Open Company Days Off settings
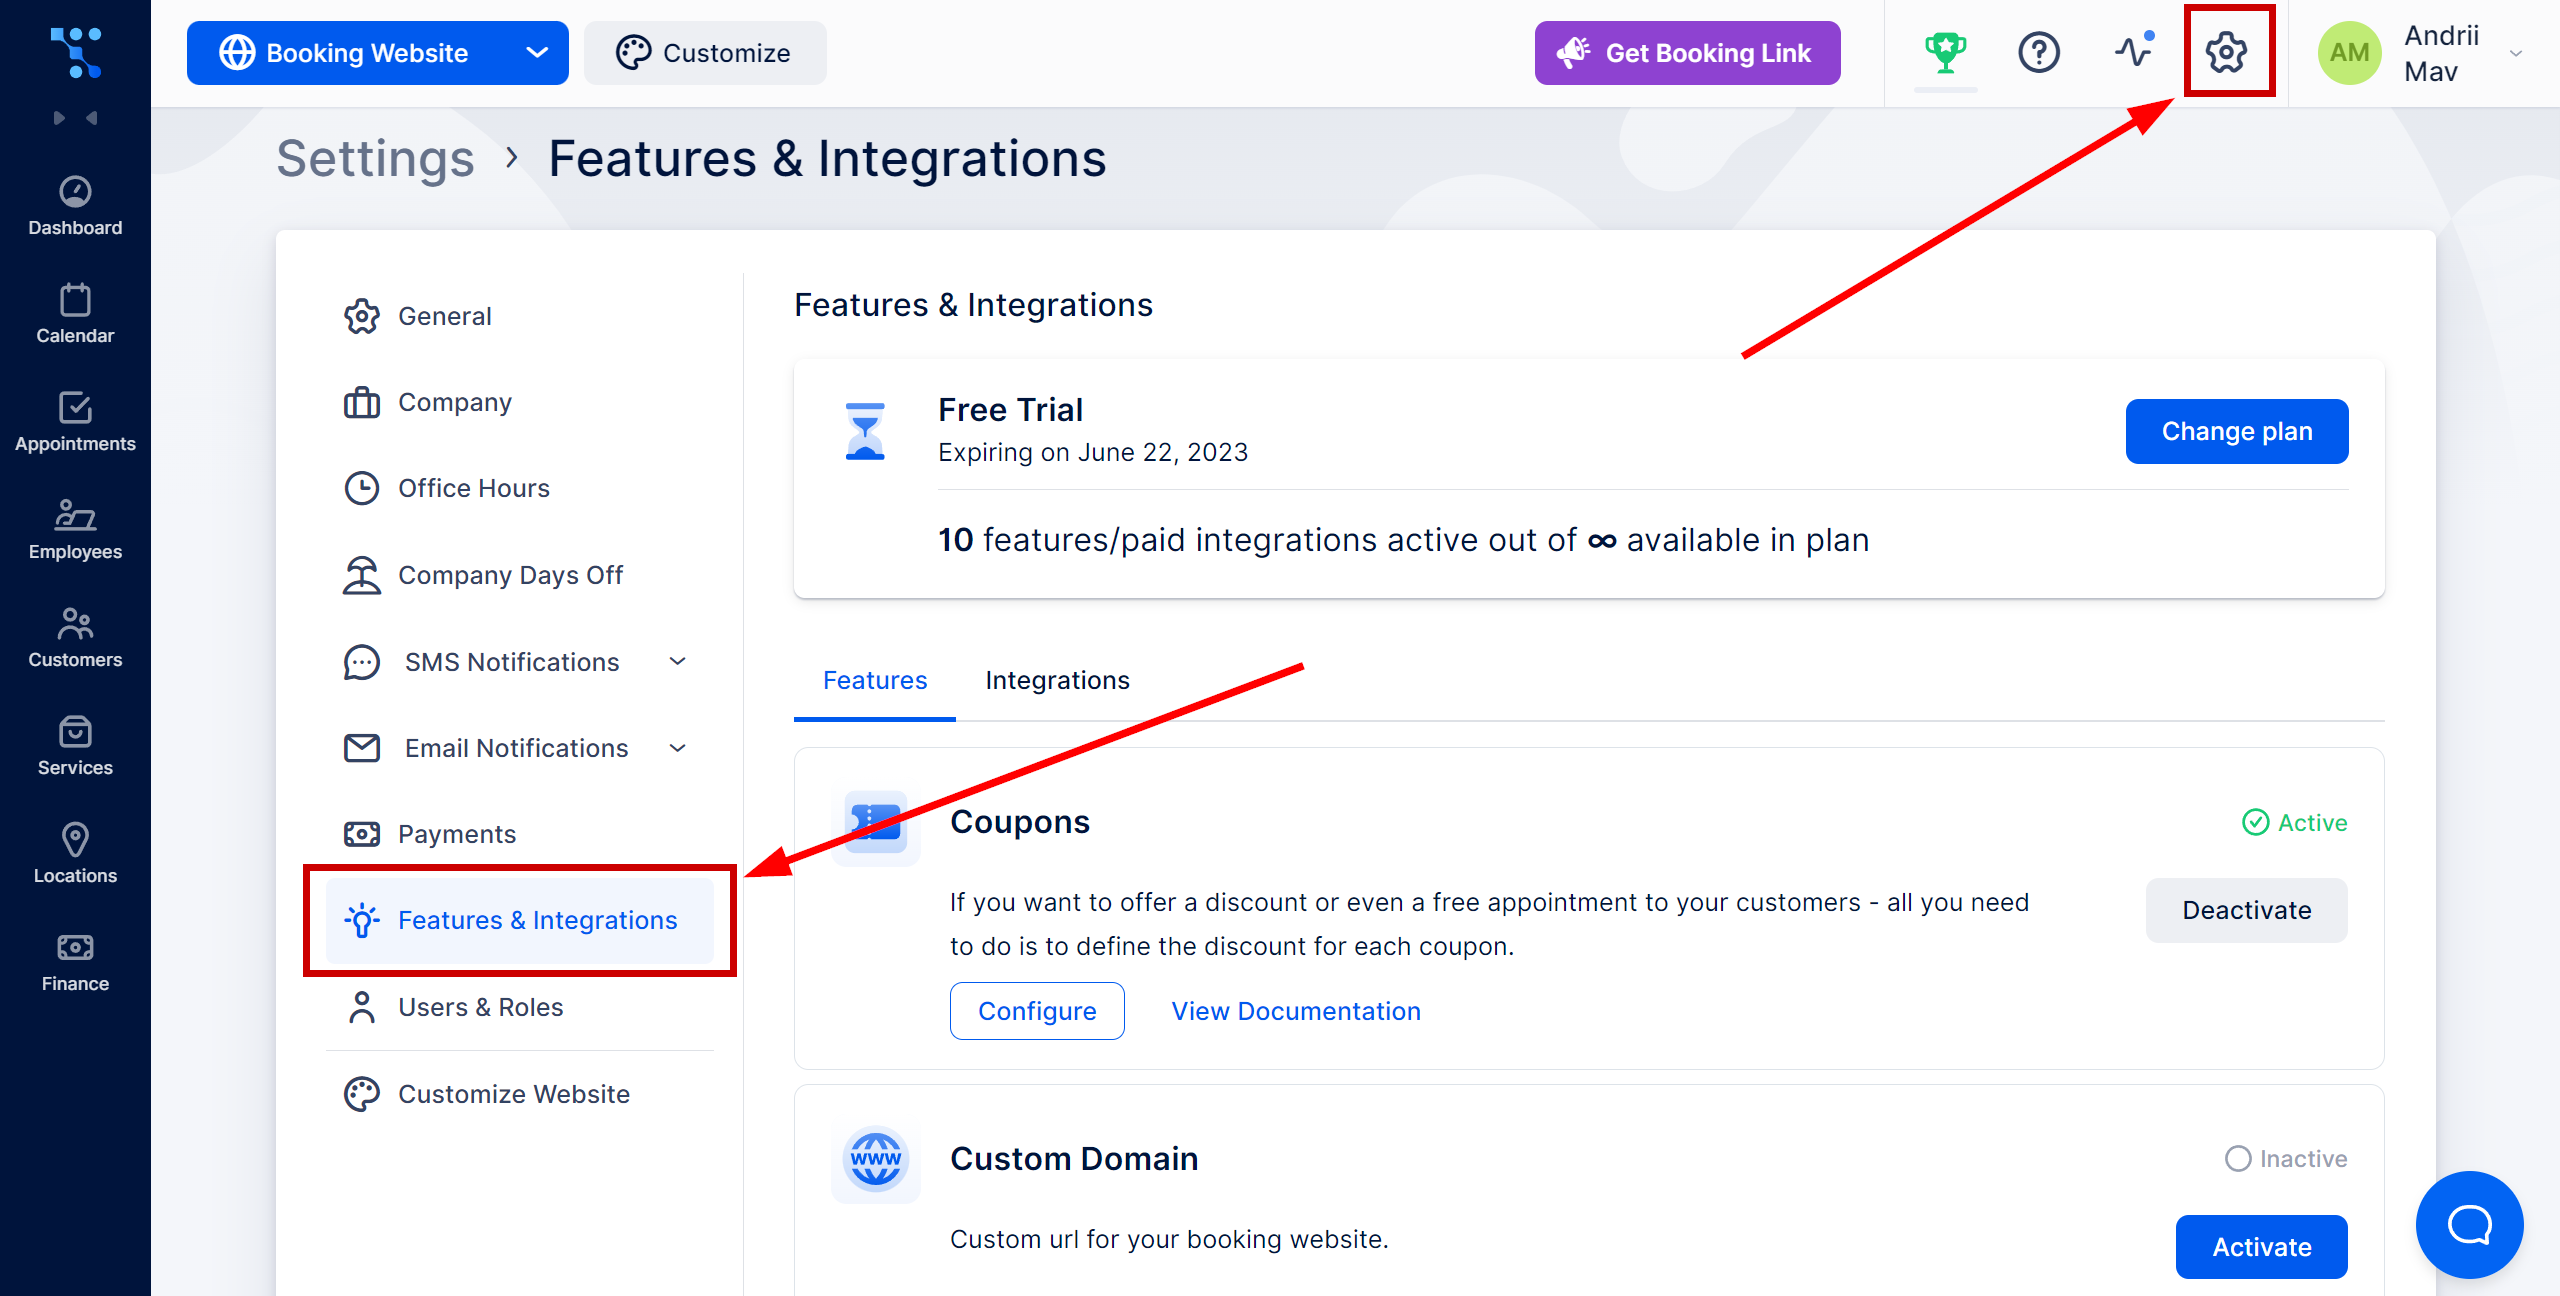This screenshot has width=2560, height=1296. (x=520, y=575)
